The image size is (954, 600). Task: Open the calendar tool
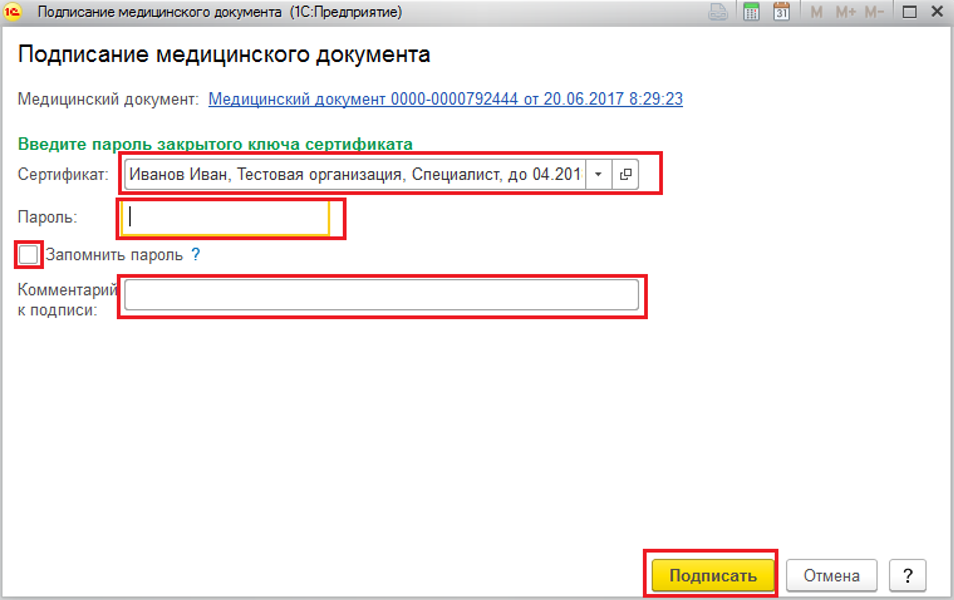pyautogui.click(x=781, y=12)
